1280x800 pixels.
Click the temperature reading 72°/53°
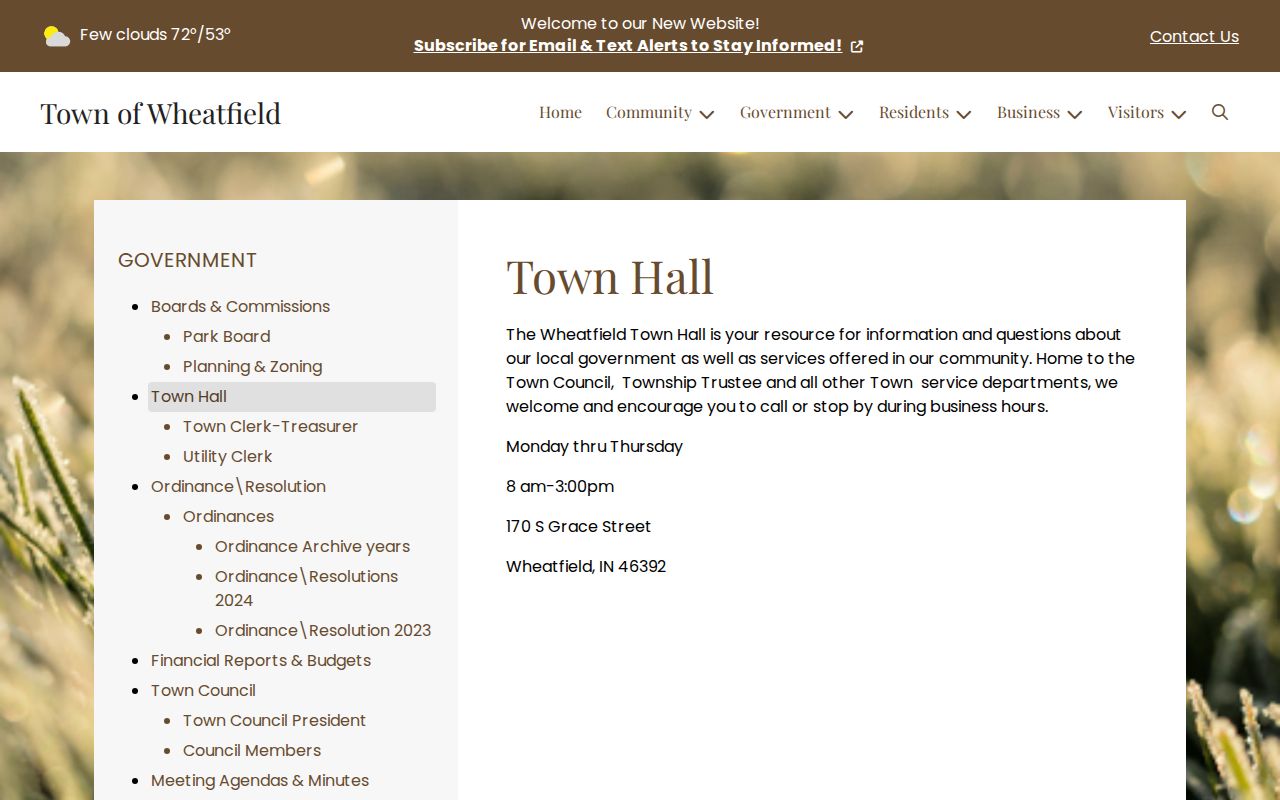tap(201, 34)
